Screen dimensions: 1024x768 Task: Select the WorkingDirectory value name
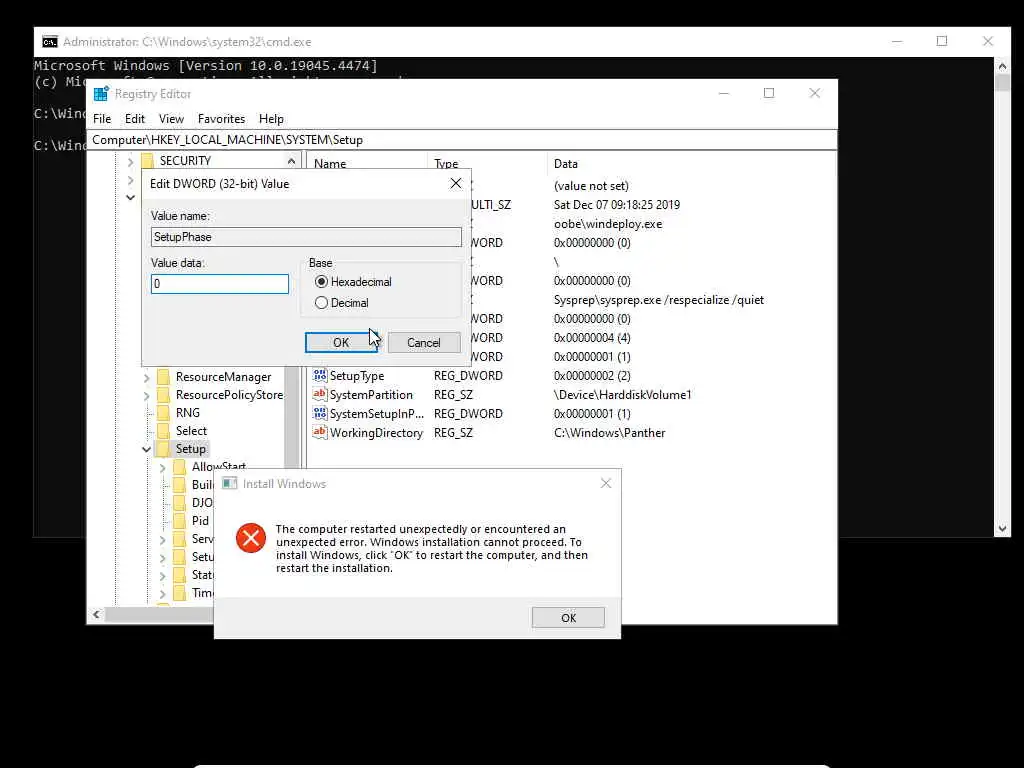coord(376,432)
